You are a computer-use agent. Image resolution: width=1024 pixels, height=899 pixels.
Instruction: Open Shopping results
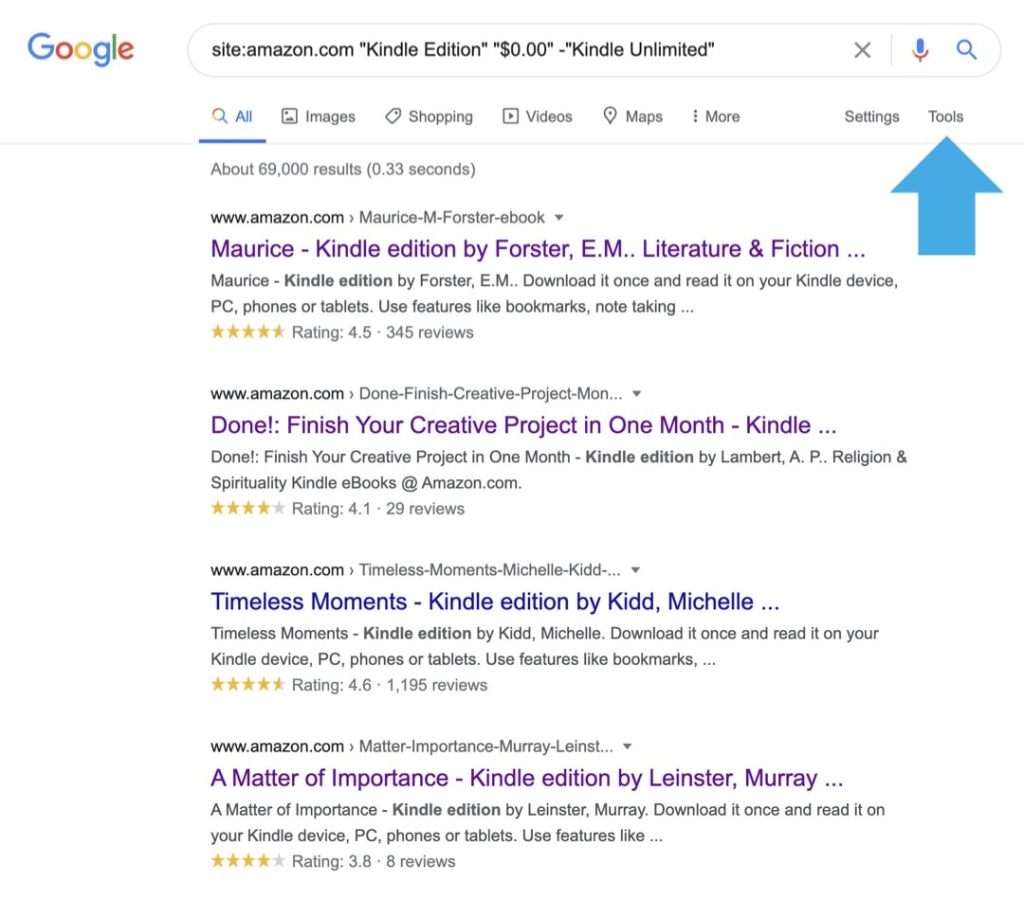[x=428, y=116]
